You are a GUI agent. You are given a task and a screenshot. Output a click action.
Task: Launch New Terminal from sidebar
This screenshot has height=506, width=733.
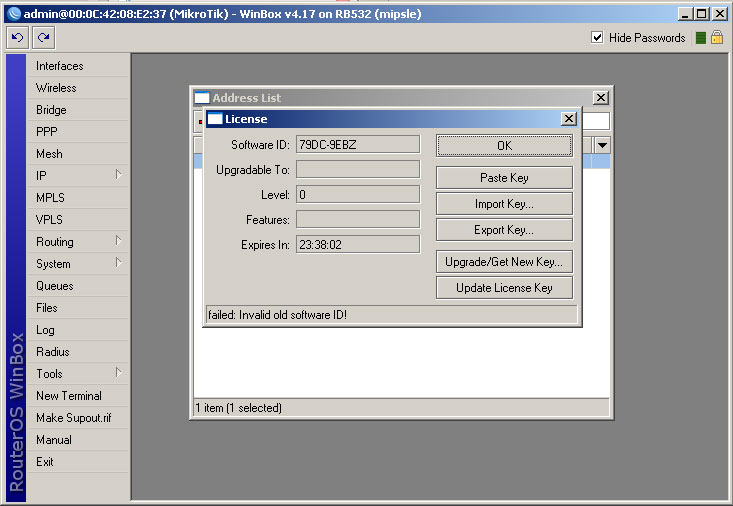pyautogui.click(x=78, y=396)
